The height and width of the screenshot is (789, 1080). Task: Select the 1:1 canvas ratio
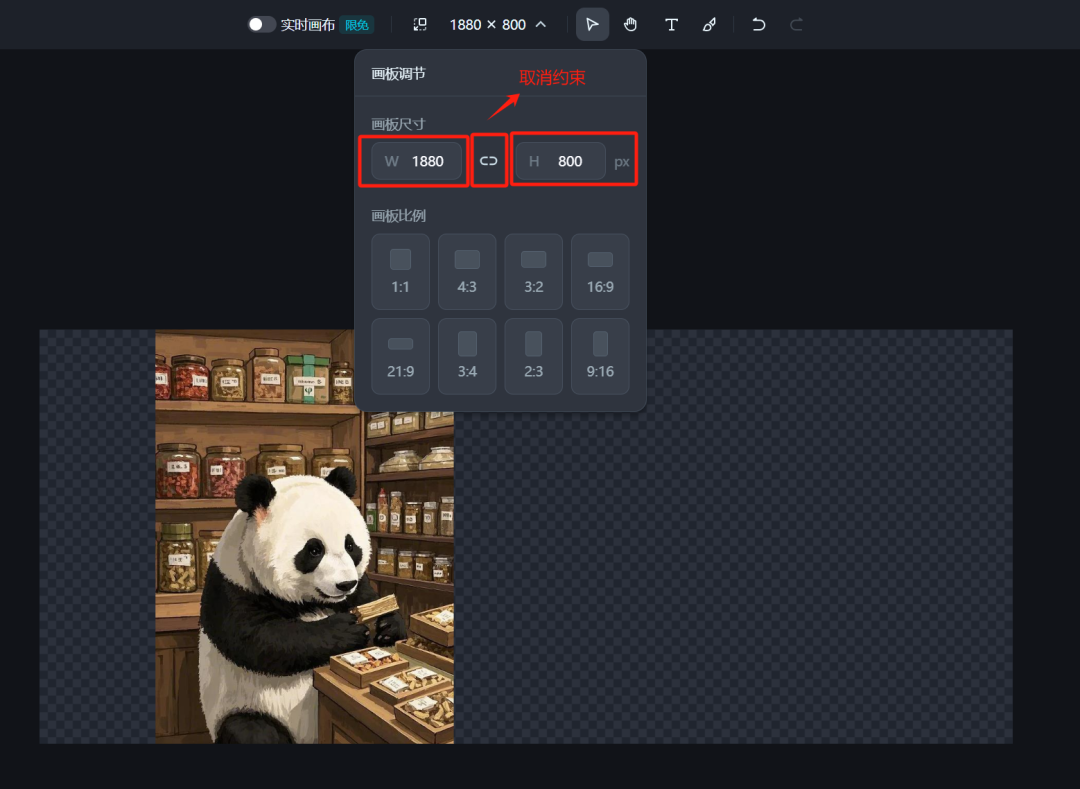tap(400, 271)
